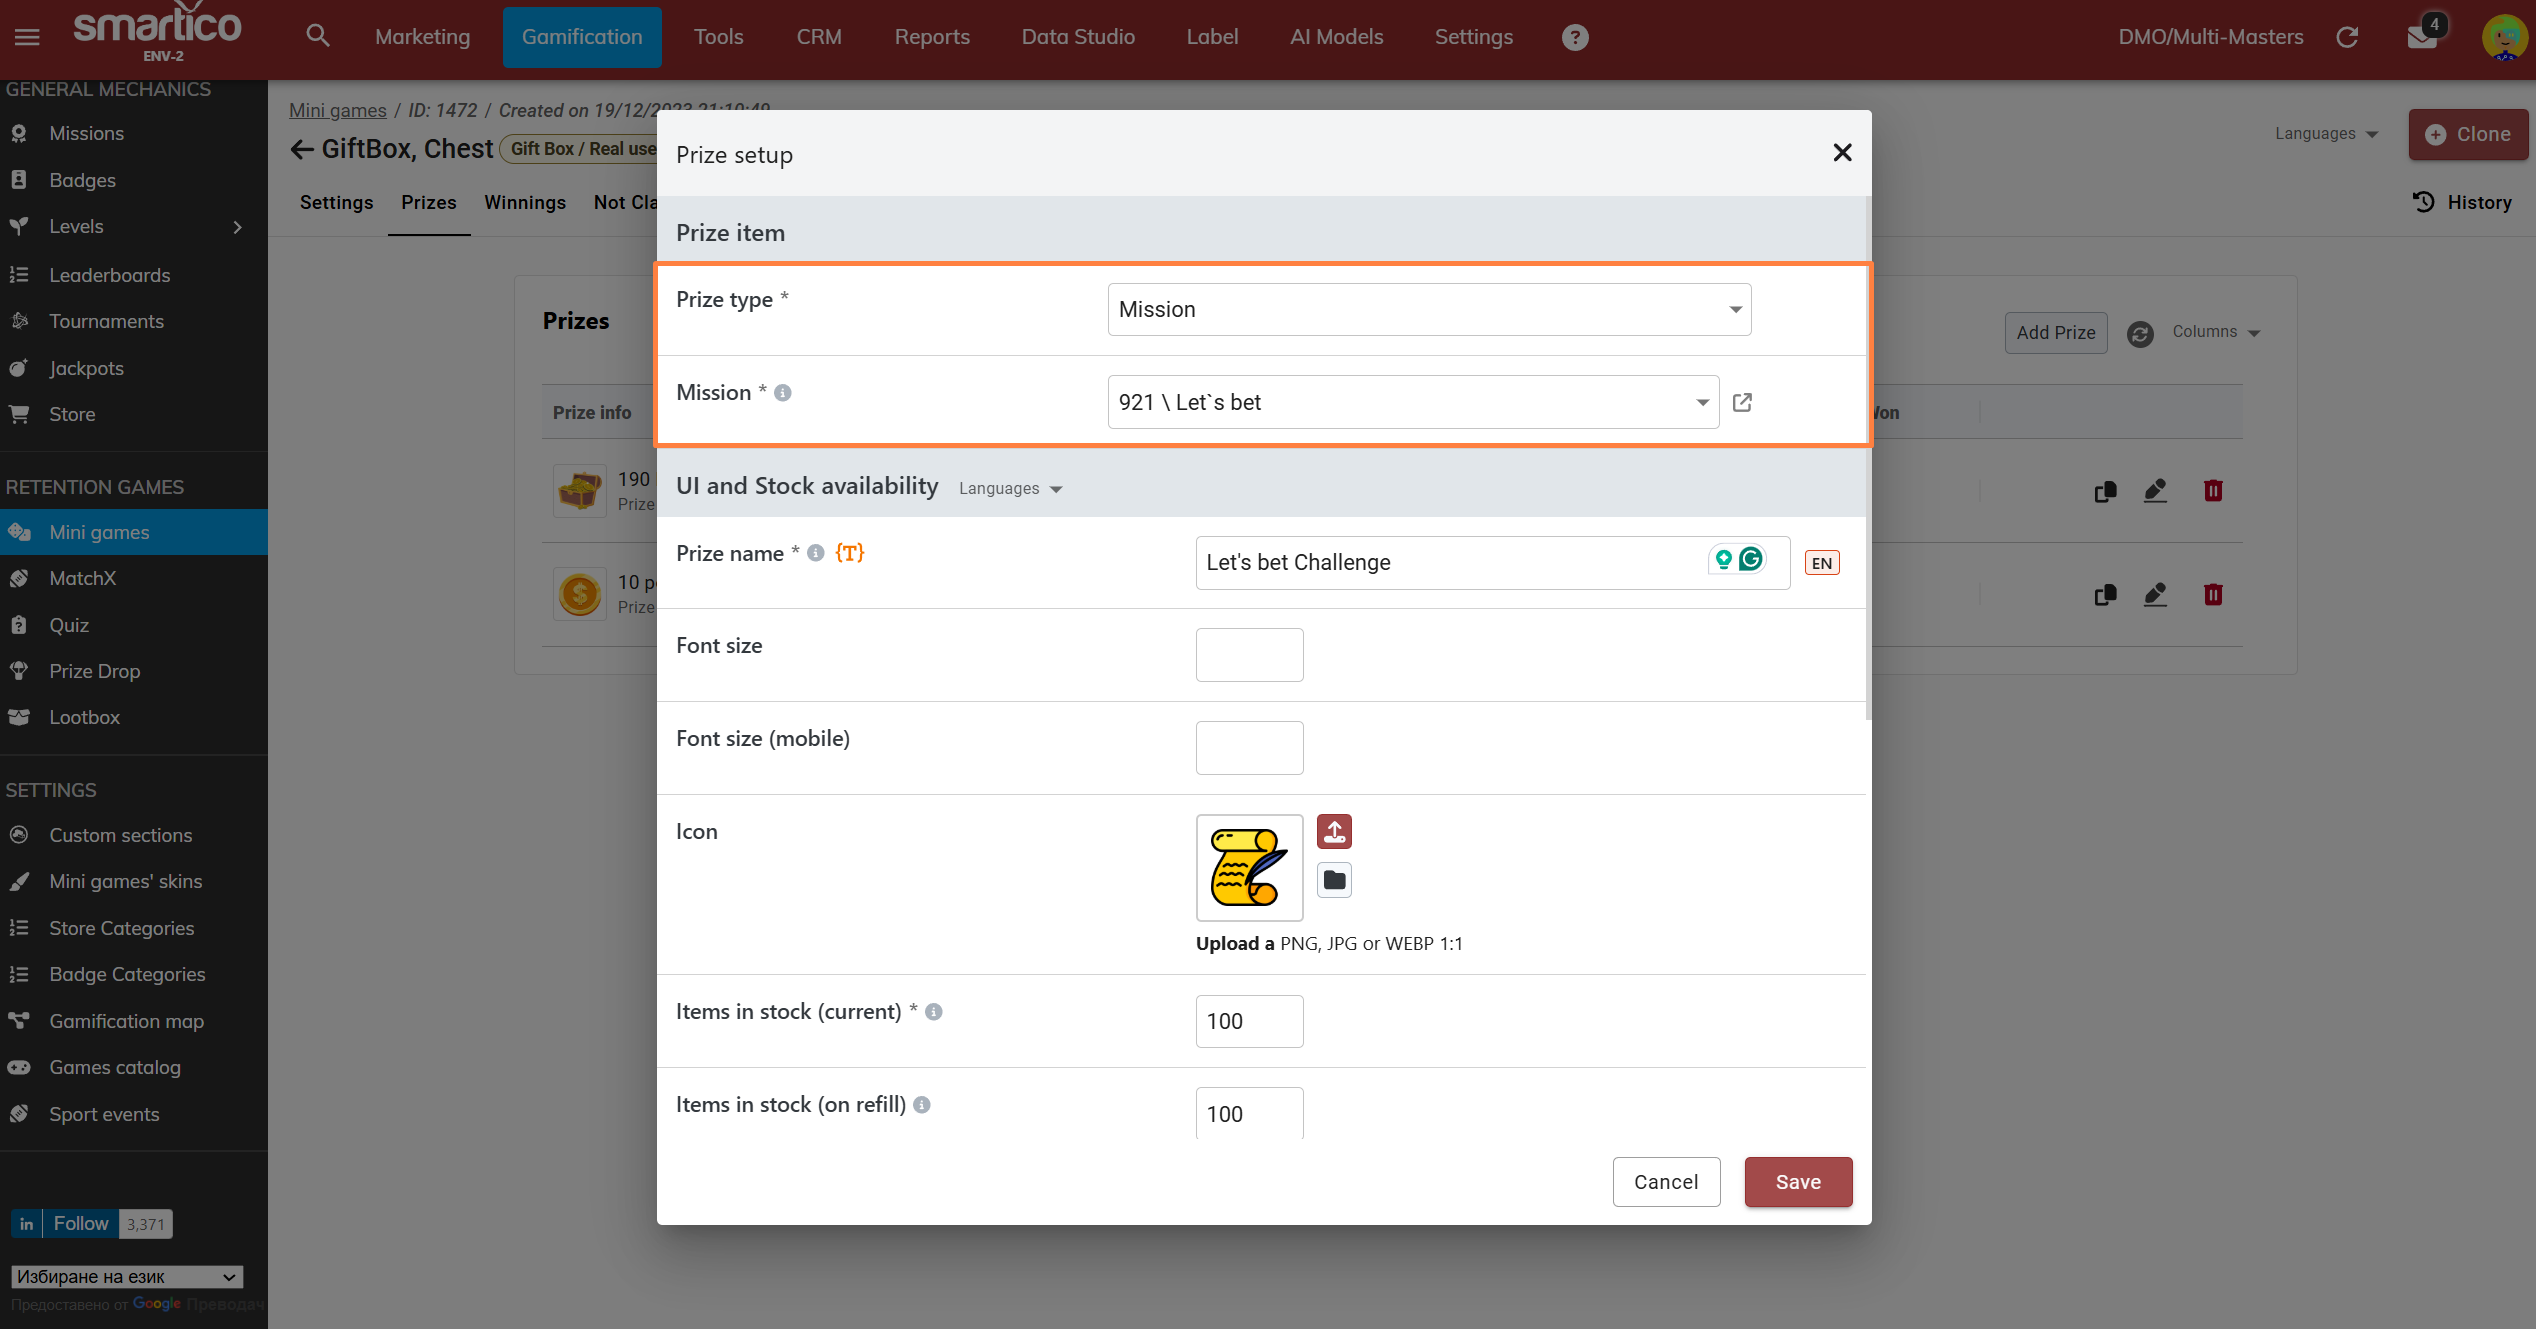Click the upload icon for prize image

(1334, 832)
